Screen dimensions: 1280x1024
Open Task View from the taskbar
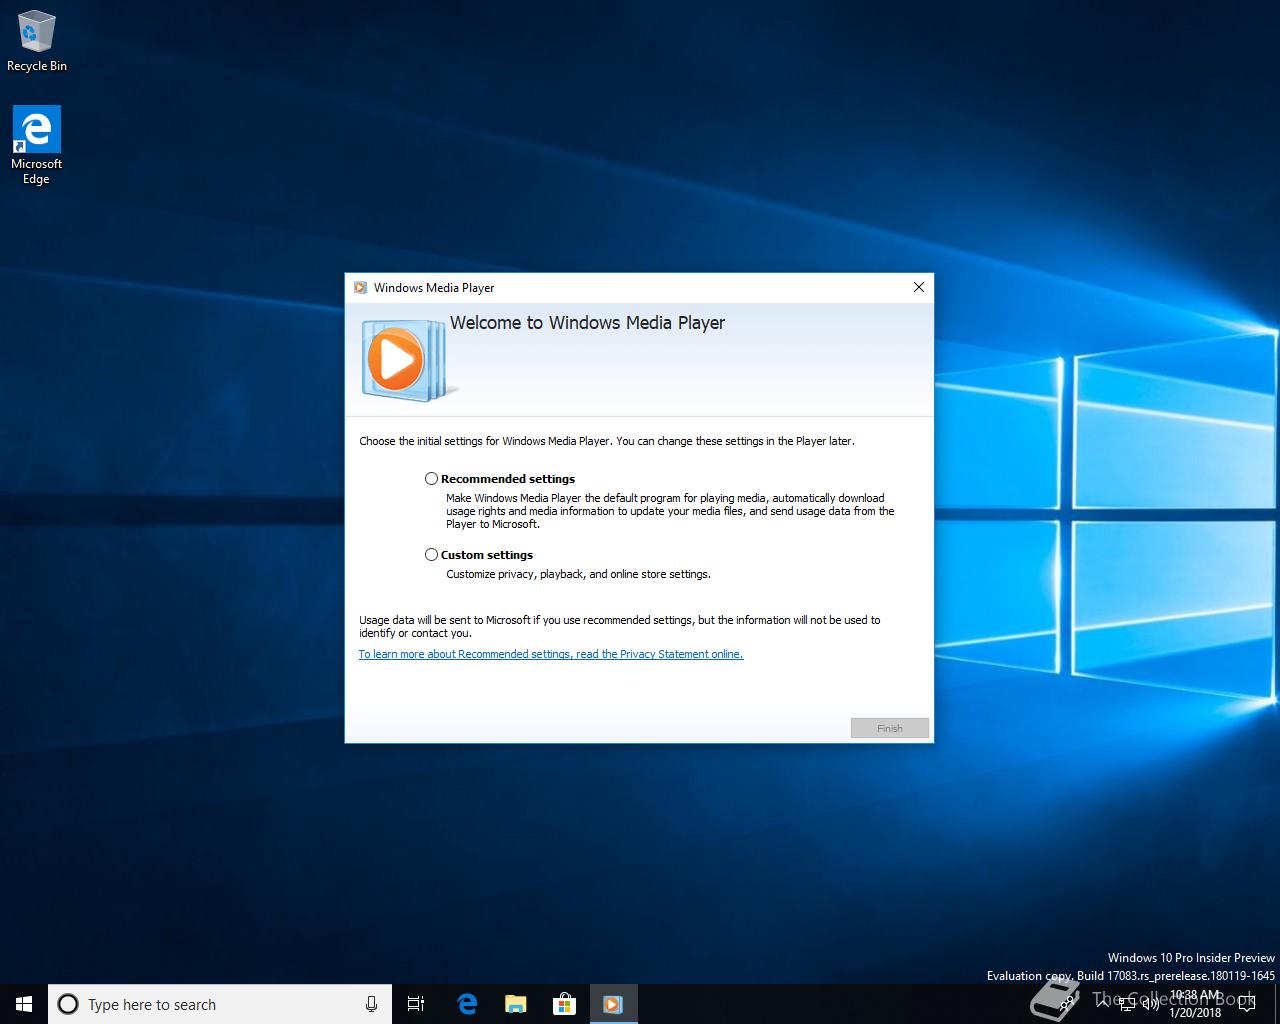416,1004
